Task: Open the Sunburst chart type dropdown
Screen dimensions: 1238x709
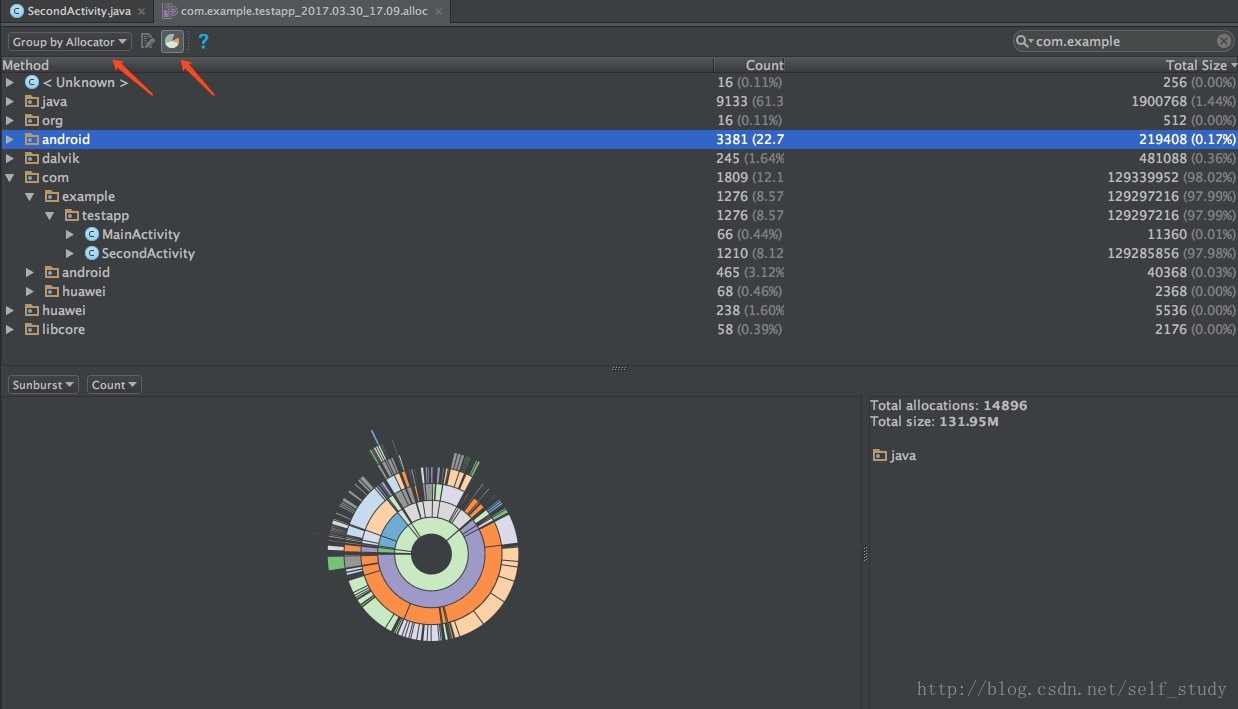Action: pos(43,384)
